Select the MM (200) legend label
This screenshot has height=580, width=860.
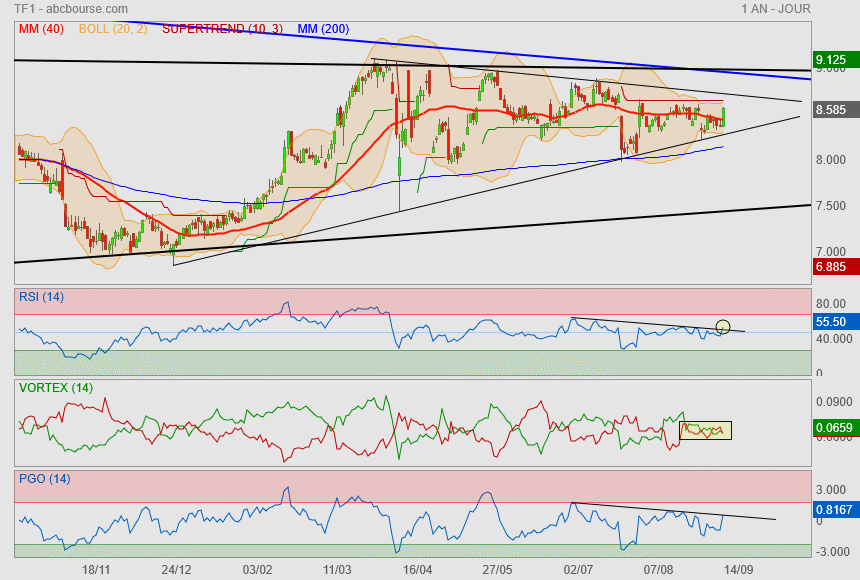coord(321,29)
